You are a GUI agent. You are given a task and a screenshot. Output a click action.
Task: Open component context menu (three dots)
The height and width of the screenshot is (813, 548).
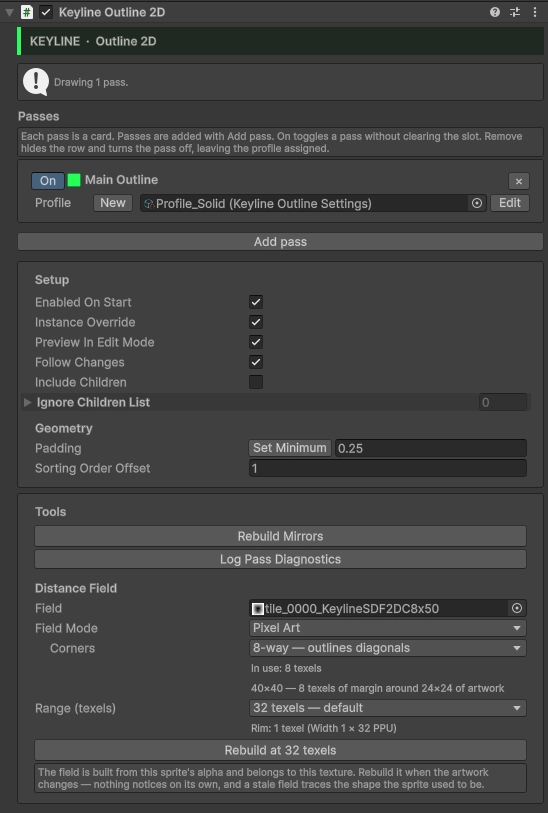(535, 12)
